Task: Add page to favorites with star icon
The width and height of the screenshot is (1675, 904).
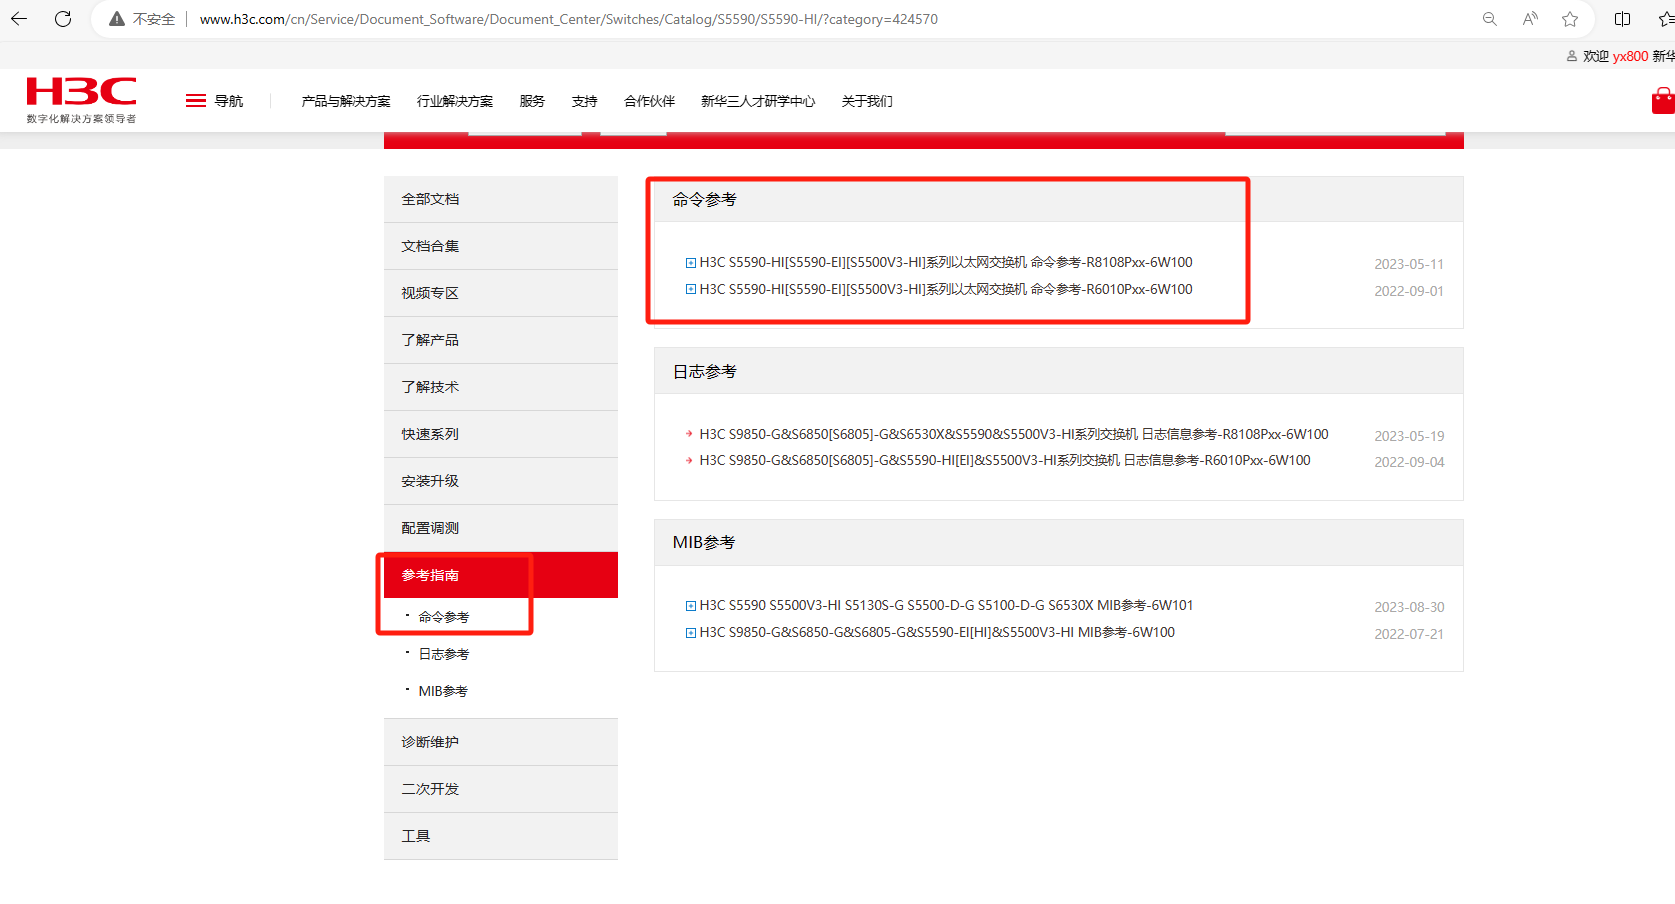Action: click(1570, 19)
